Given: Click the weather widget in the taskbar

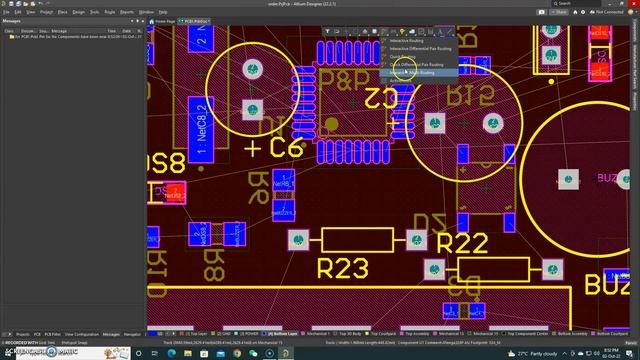Looking at the screenshot, I should (x=533, y=353).
